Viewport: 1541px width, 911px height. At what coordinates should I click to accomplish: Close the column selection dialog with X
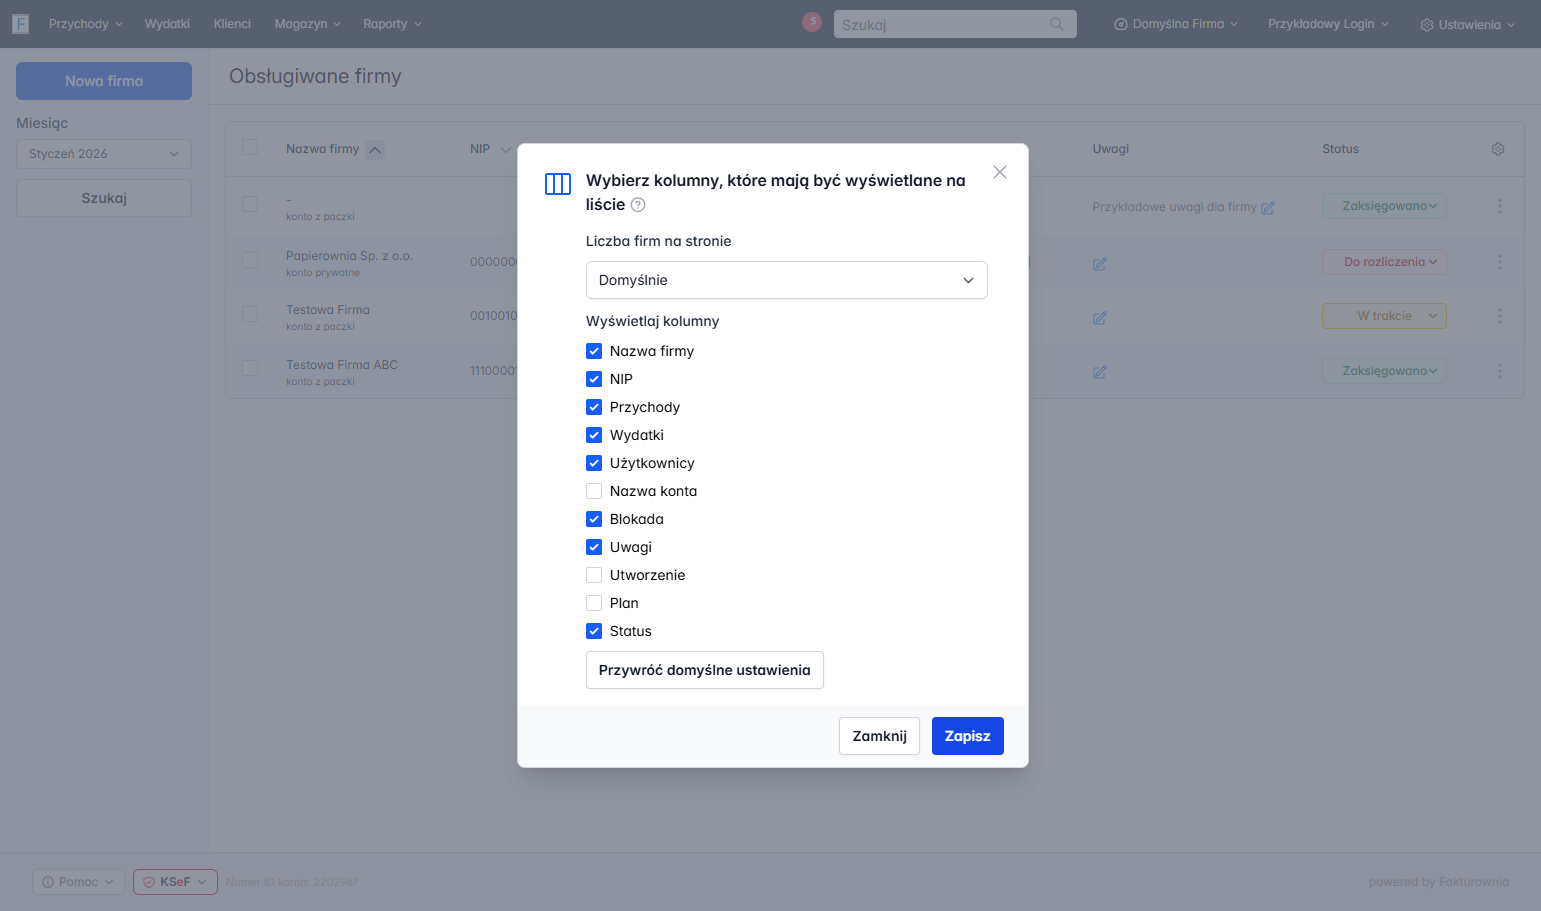pos(999,172)
